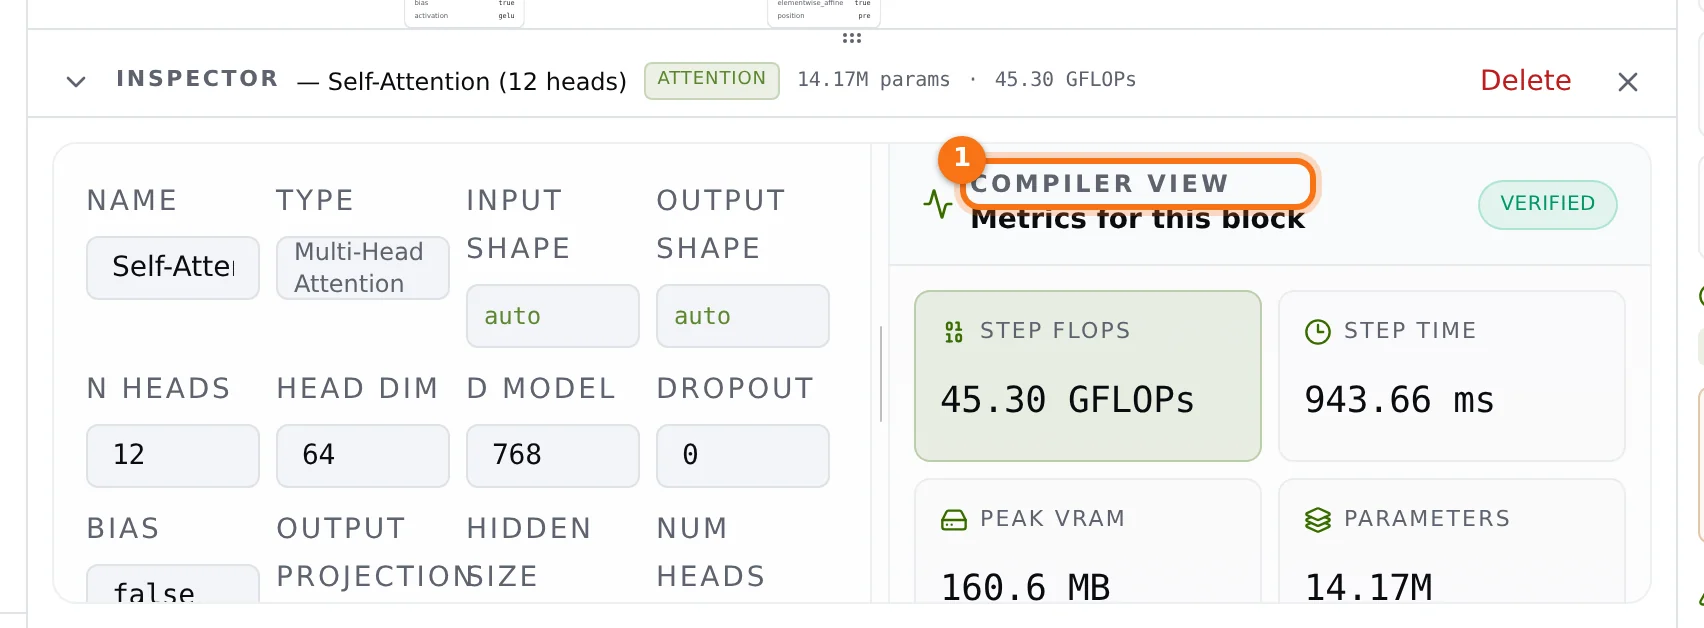
Task: Select the Step Time metric card
Action: point(1452,376)
